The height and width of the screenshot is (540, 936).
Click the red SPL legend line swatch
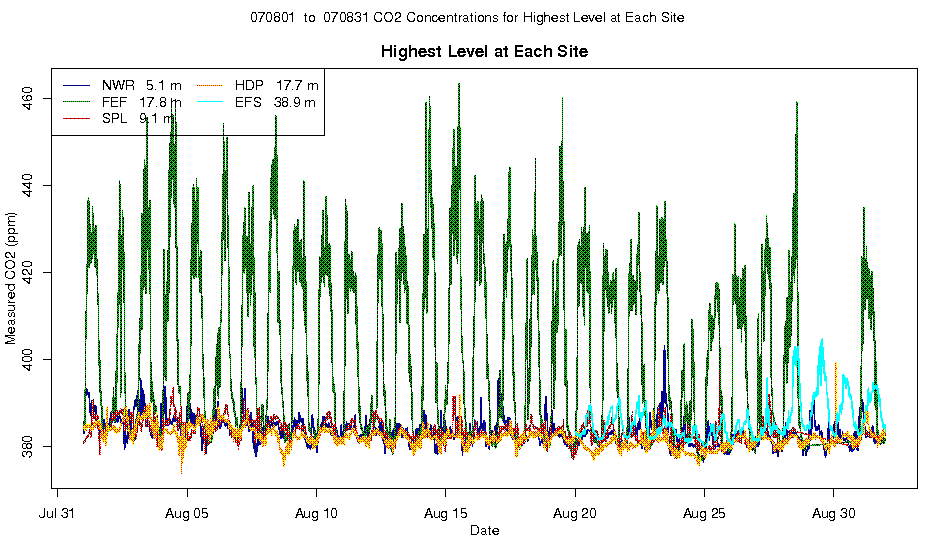pos(76,118)
